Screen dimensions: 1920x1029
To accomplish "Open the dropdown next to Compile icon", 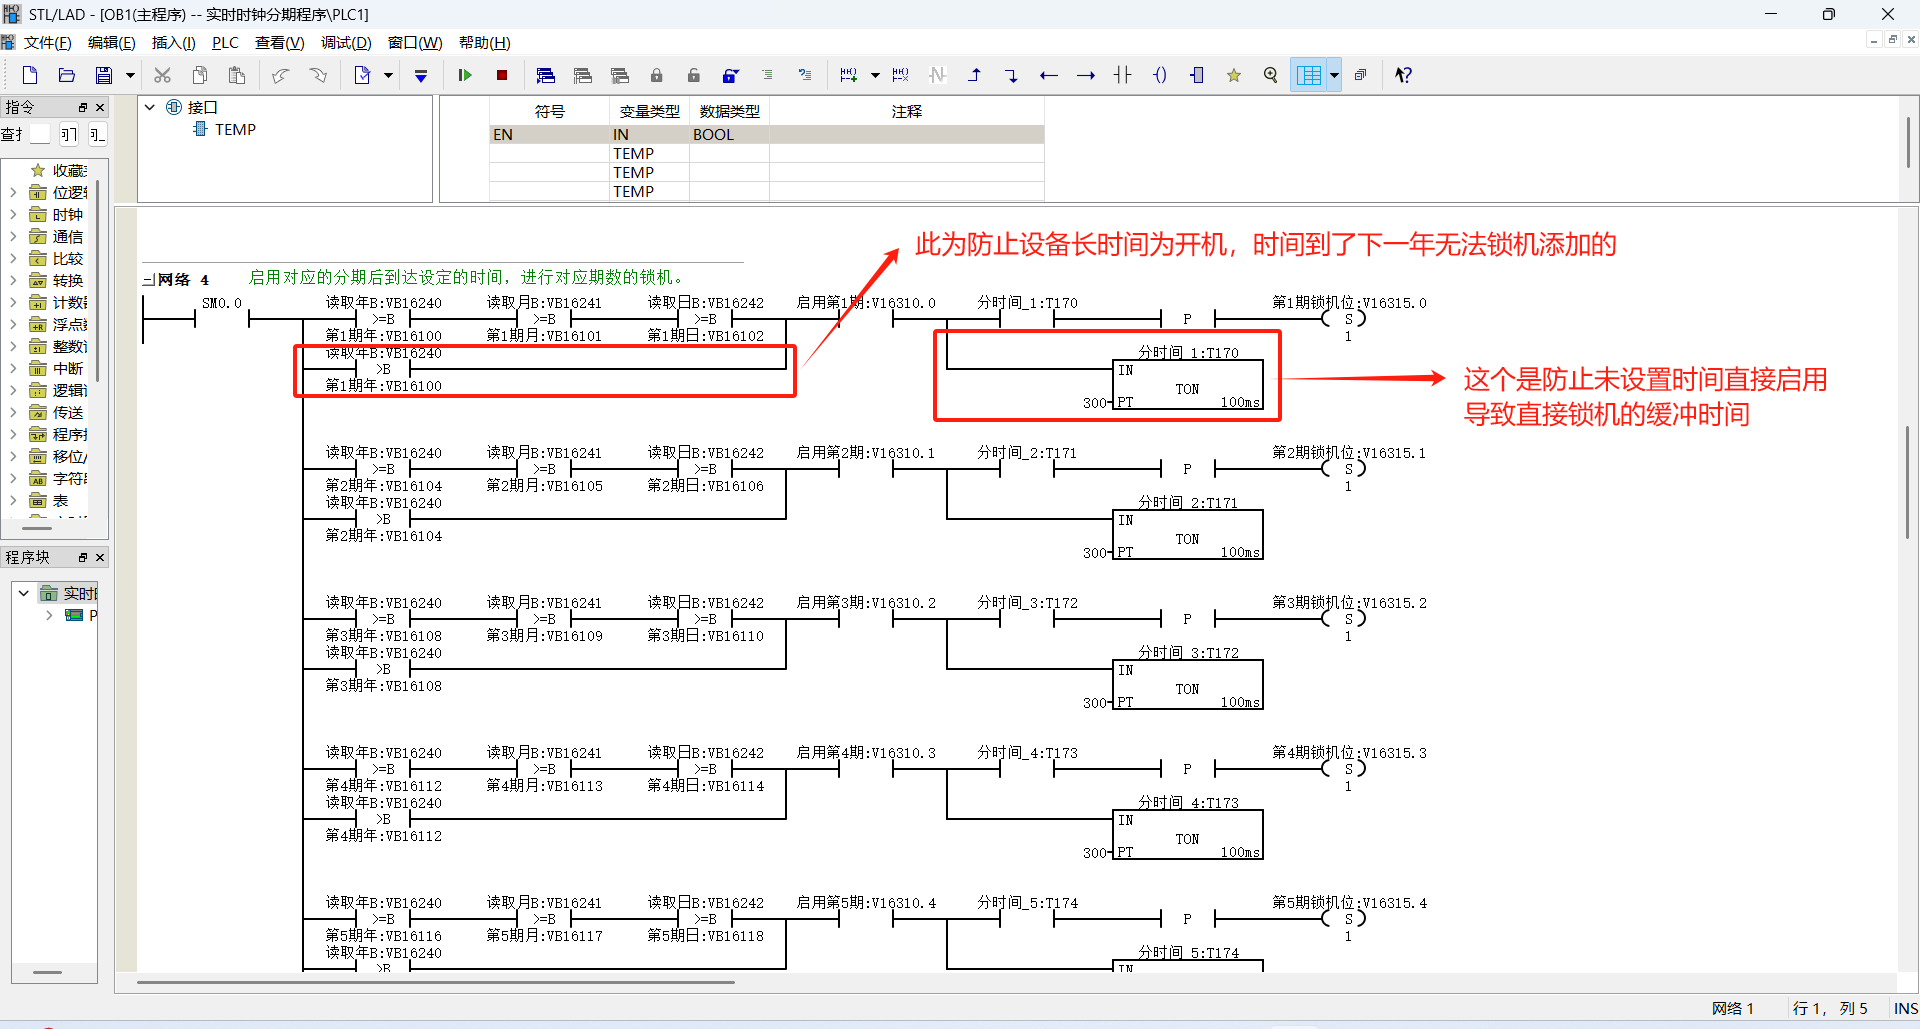I will 388,75.
